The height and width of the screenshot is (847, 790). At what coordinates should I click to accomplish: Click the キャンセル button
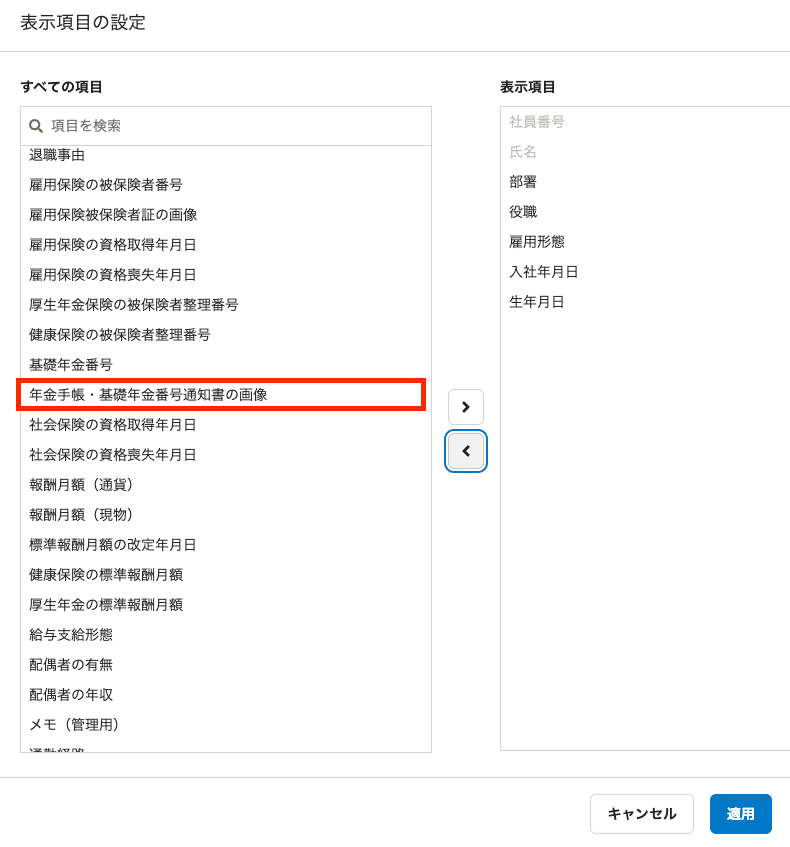click(x=641, y=814)
